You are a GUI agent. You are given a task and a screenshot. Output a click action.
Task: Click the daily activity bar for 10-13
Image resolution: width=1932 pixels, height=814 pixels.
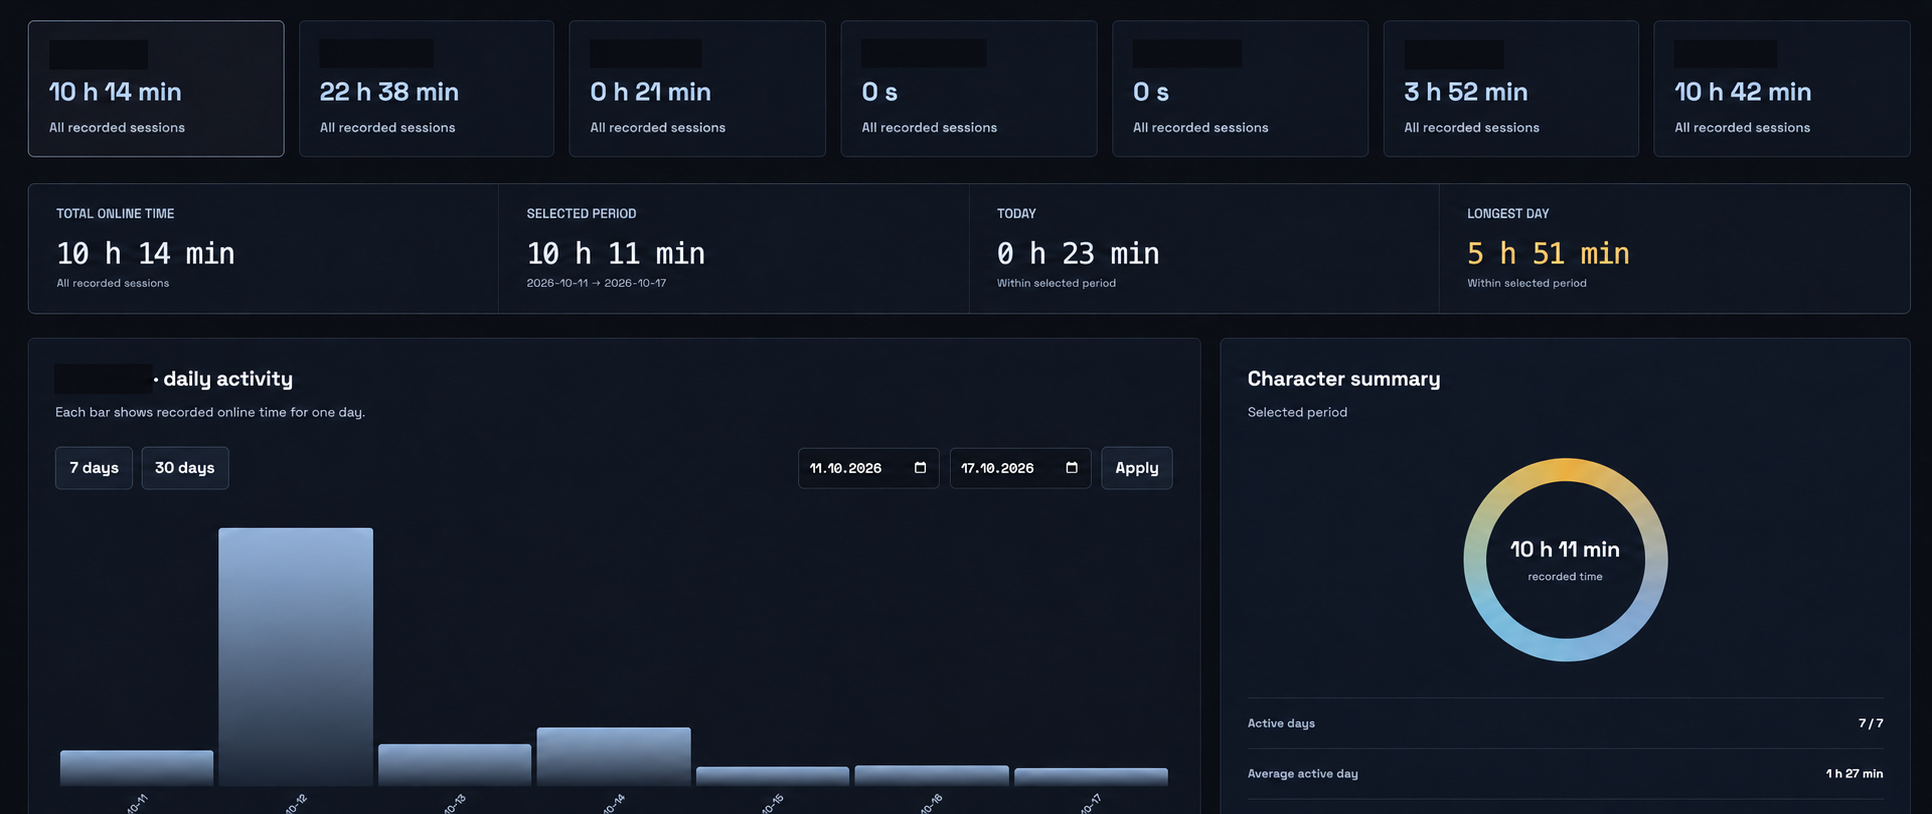(x=455, y=765)
